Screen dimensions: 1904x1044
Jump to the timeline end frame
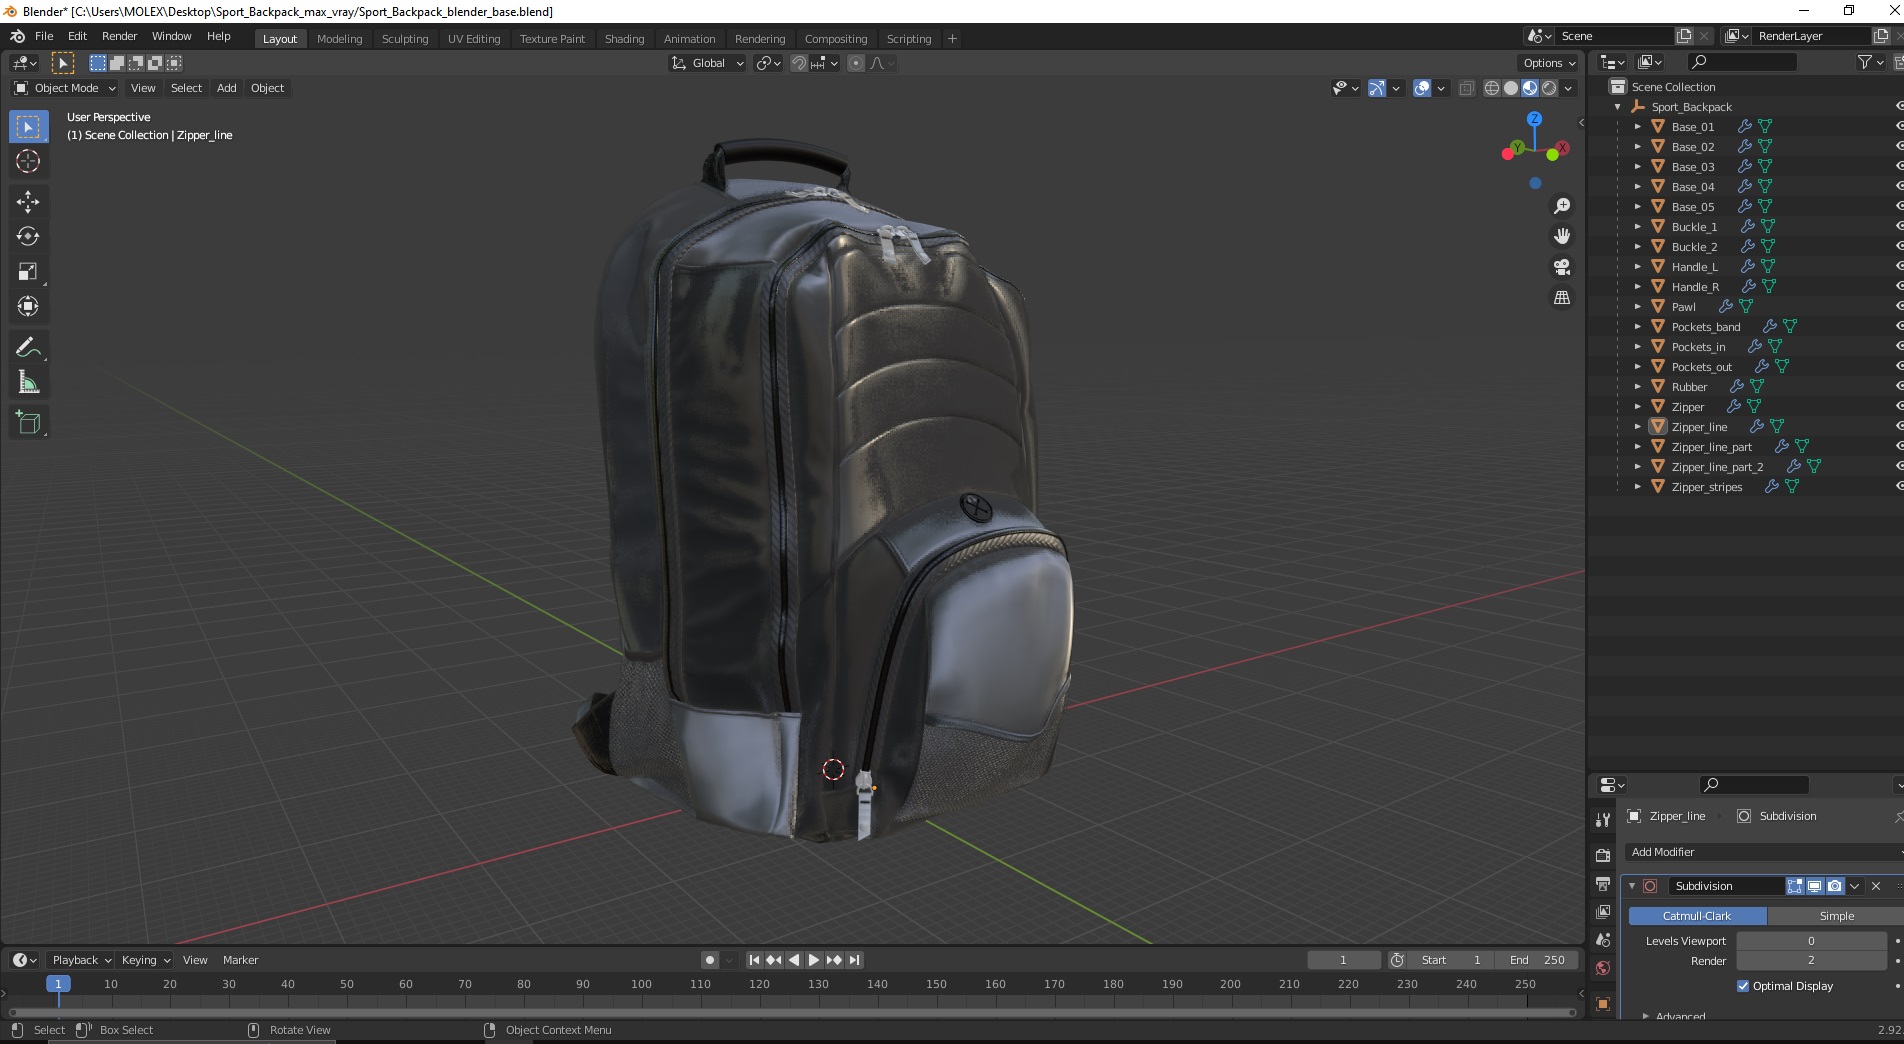pyautogui.click(x=854, y=960)
